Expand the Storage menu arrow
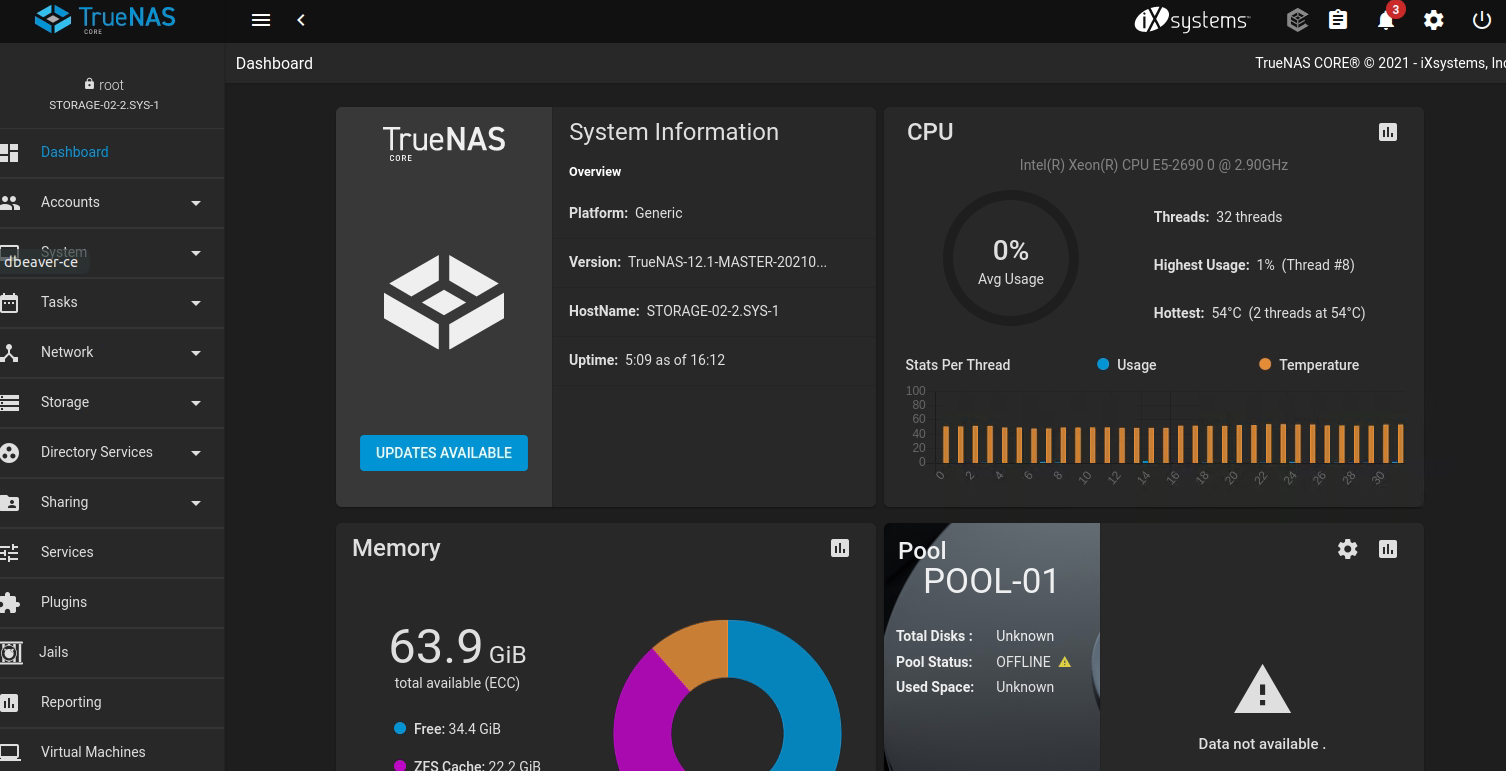The width and height of the screenshot is (1506, 771). 196,403
